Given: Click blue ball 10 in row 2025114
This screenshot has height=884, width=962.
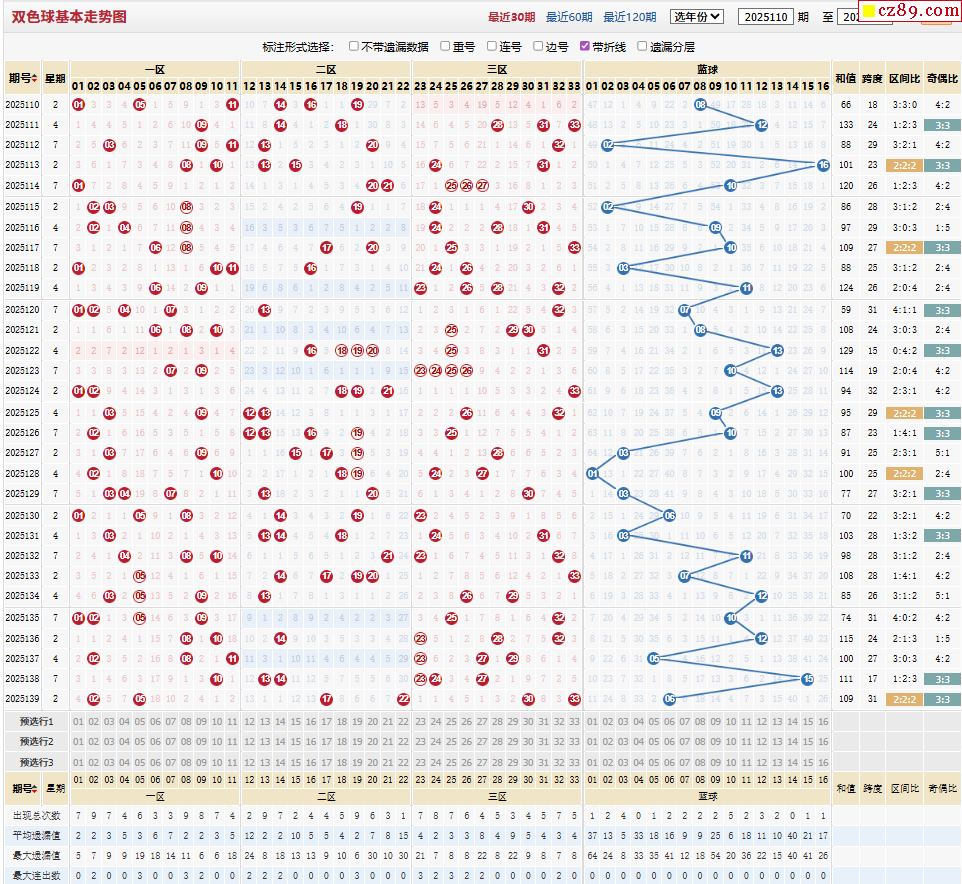Looking at the screenshot, I should point(731,185).
